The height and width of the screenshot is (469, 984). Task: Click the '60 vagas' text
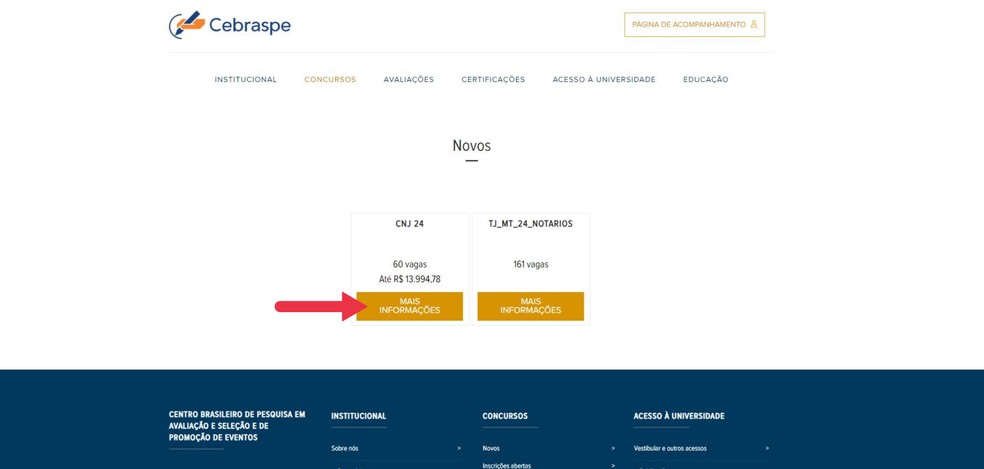tap(410, 264)
